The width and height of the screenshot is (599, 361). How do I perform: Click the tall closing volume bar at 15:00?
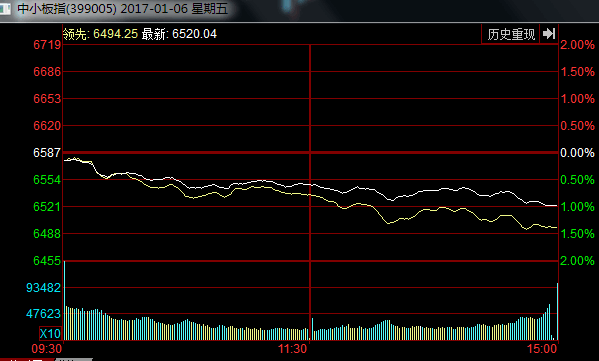coord(557,311)
